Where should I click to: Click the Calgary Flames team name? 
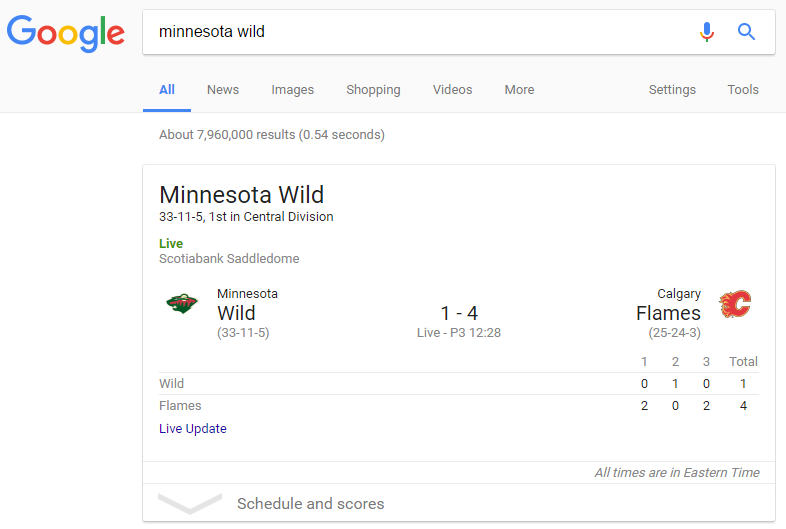pos(668,313)
